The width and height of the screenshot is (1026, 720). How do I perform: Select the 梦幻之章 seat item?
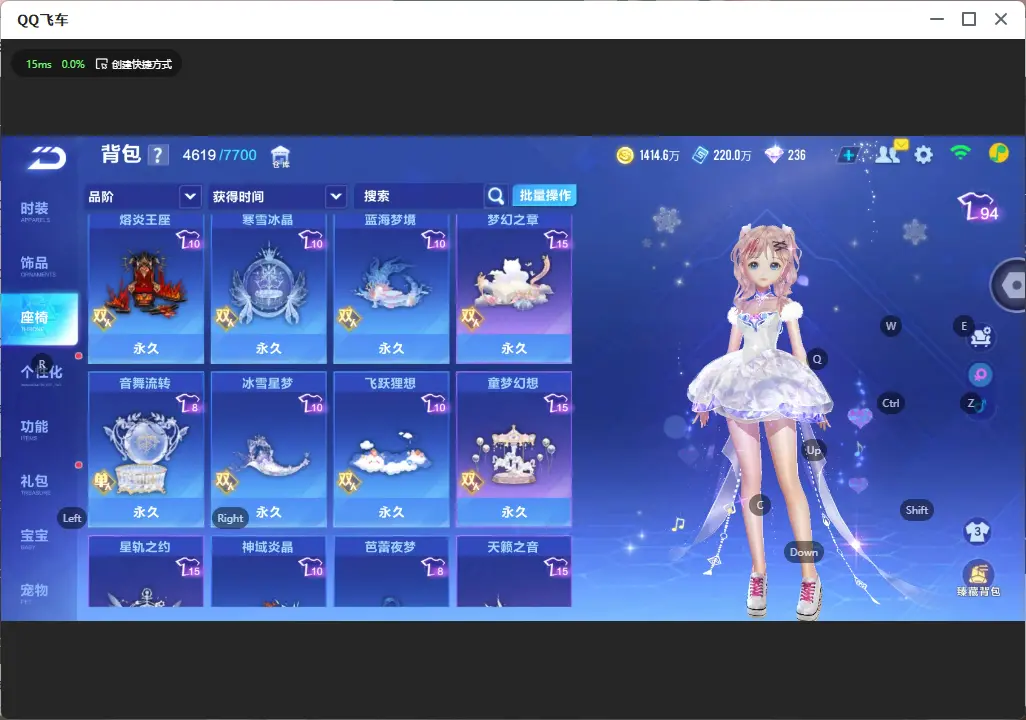click(514, 288)
